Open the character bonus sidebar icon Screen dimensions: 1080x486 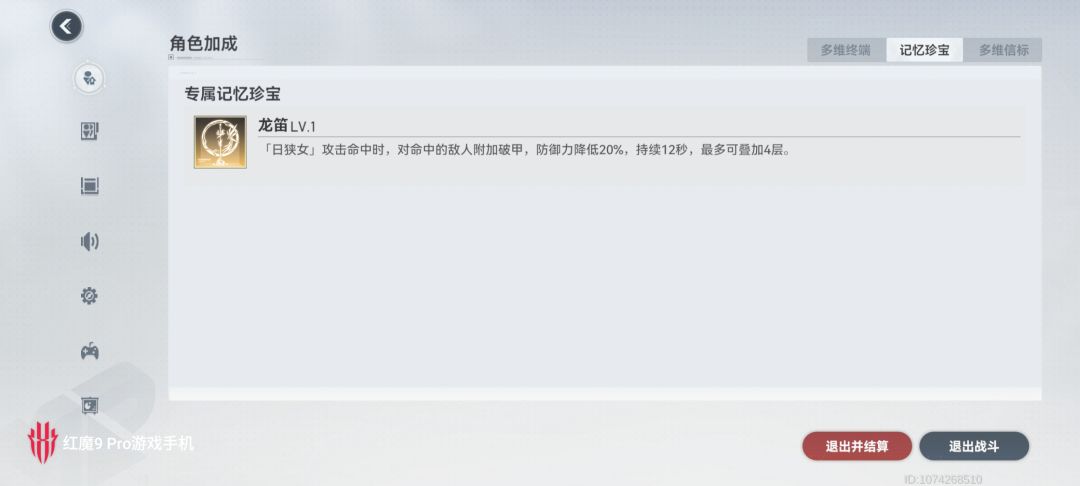(90, 78)
